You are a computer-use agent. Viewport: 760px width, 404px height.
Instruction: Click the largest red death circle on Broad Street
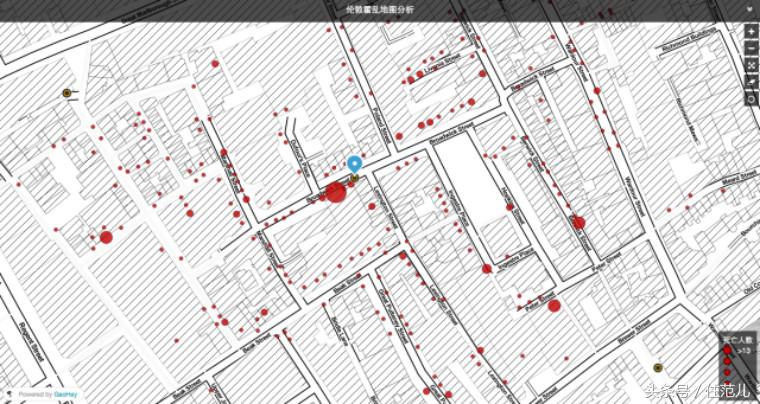click(x=336, y=192)
